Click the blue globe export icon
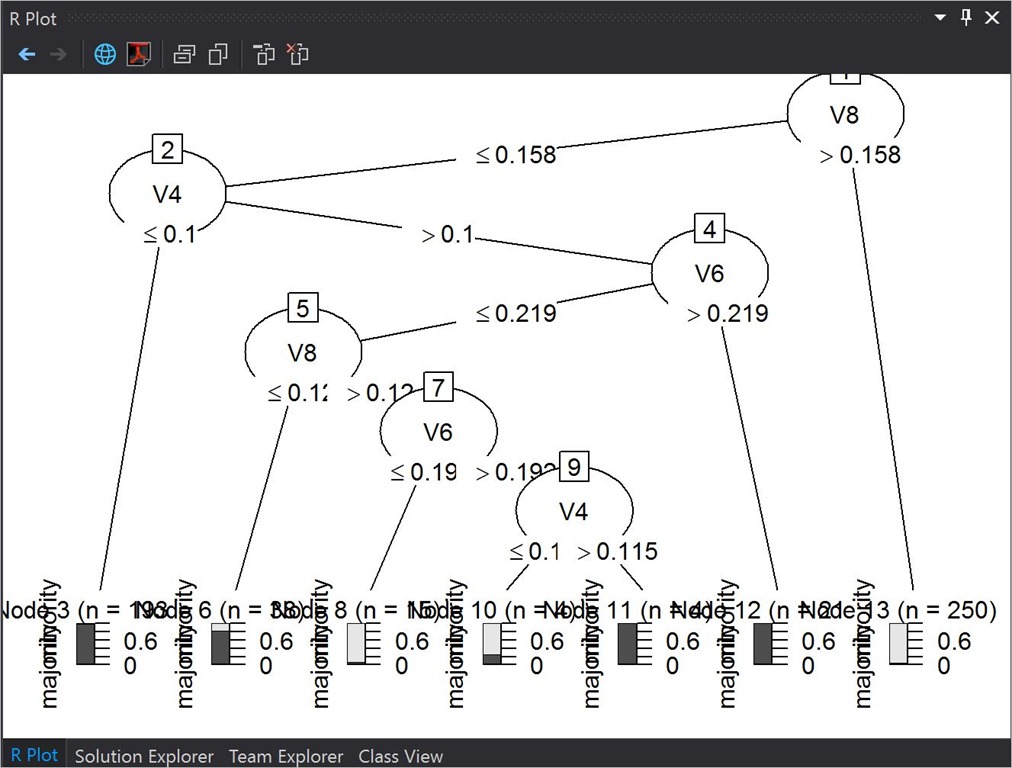Image resolution: width=1012 pixels, height=768 pixels. click(x=105, y=54)
